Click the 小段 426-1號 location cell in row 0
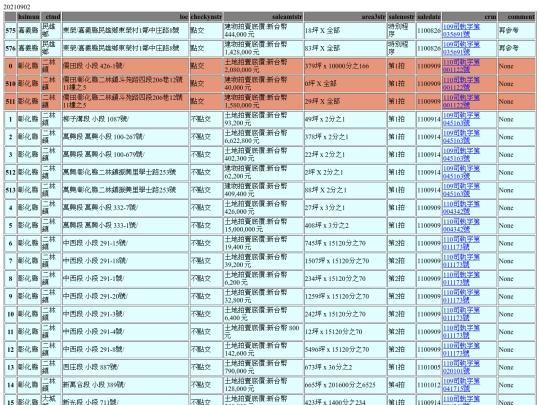The width and height of the screenshot is (540, 405). pyautogui.click(x=125, y=66)
